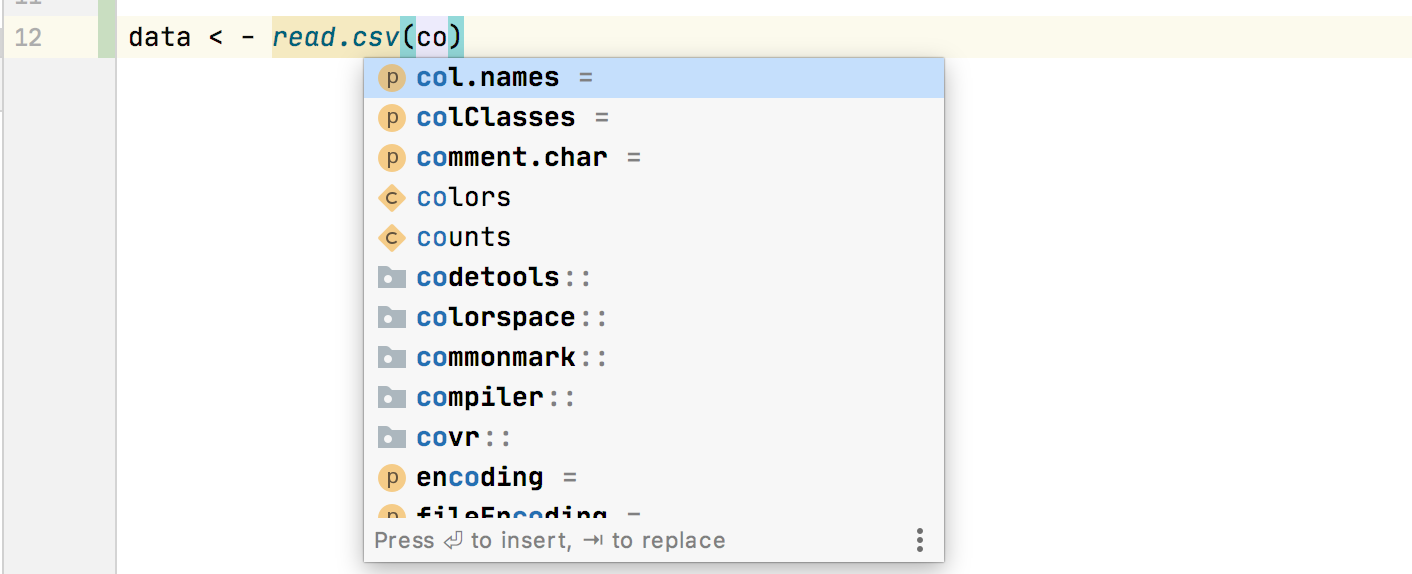This screenshot has width=1412, height=574.
Task: Select the compiler:: package suggestion
Action: pos(654,398)
